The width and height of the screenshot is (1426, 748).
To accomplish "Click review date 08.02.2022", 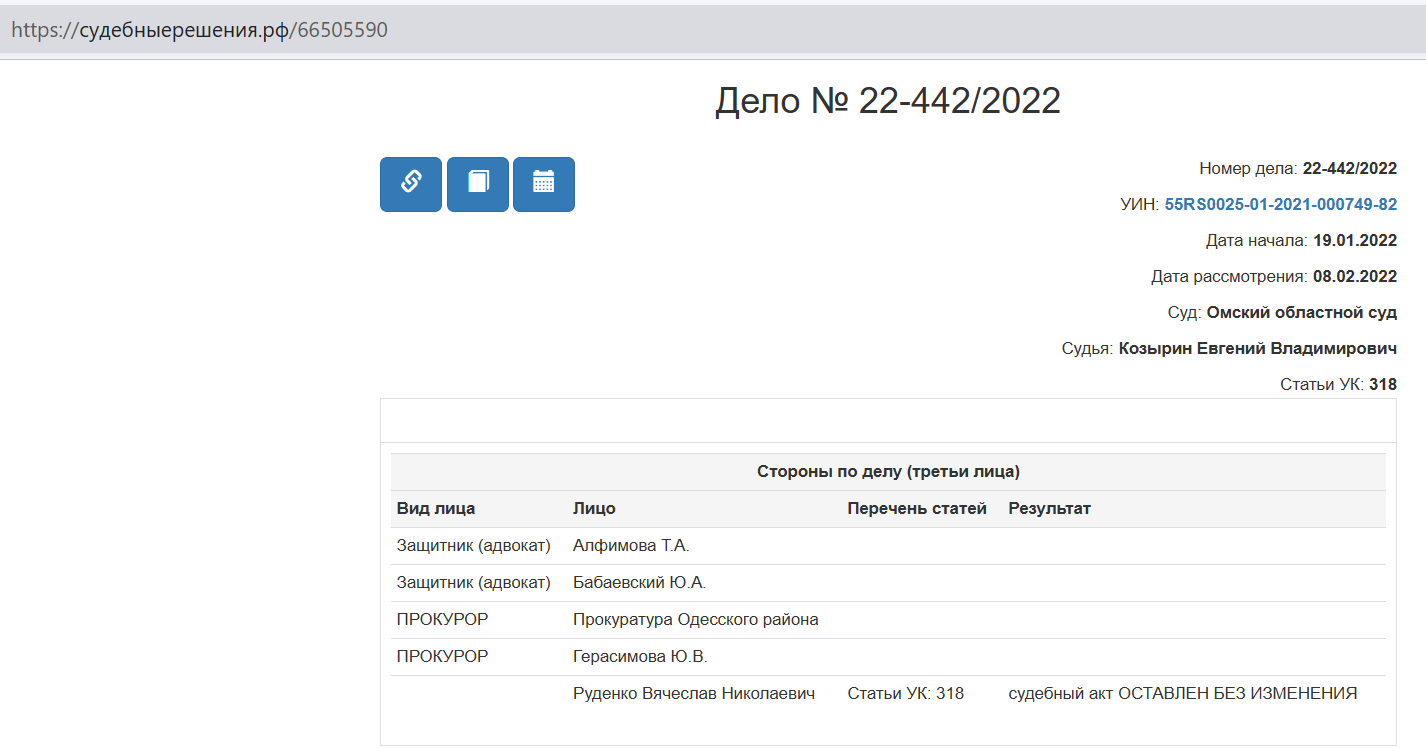I will (x=1355, y=277).
